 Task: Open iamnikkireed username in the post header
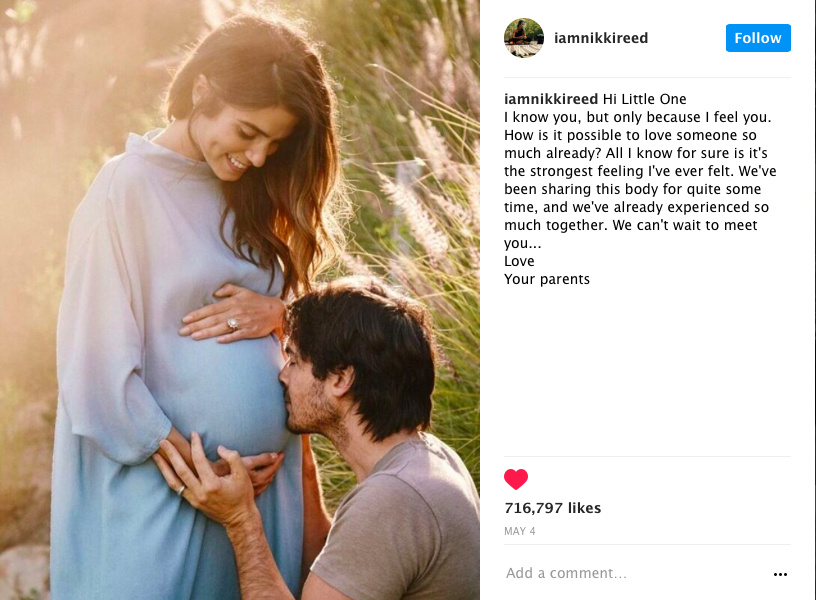coord(601,38)
